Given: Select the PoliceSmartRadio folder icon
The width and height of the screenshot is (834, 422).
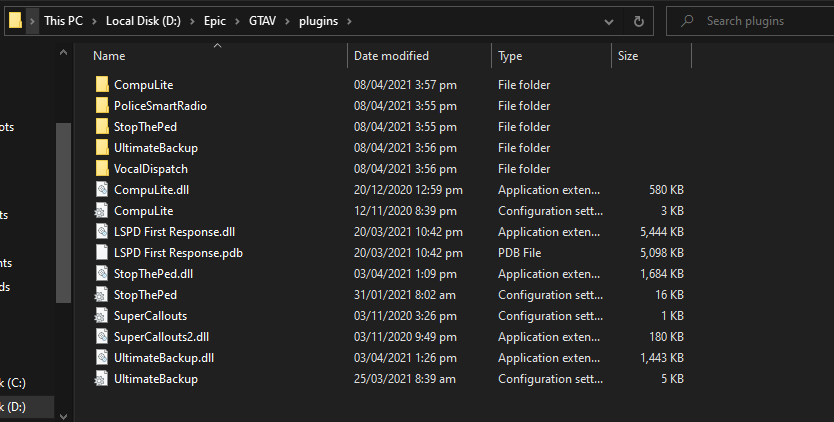Looking at the screenshot, I should click(101, 106).
